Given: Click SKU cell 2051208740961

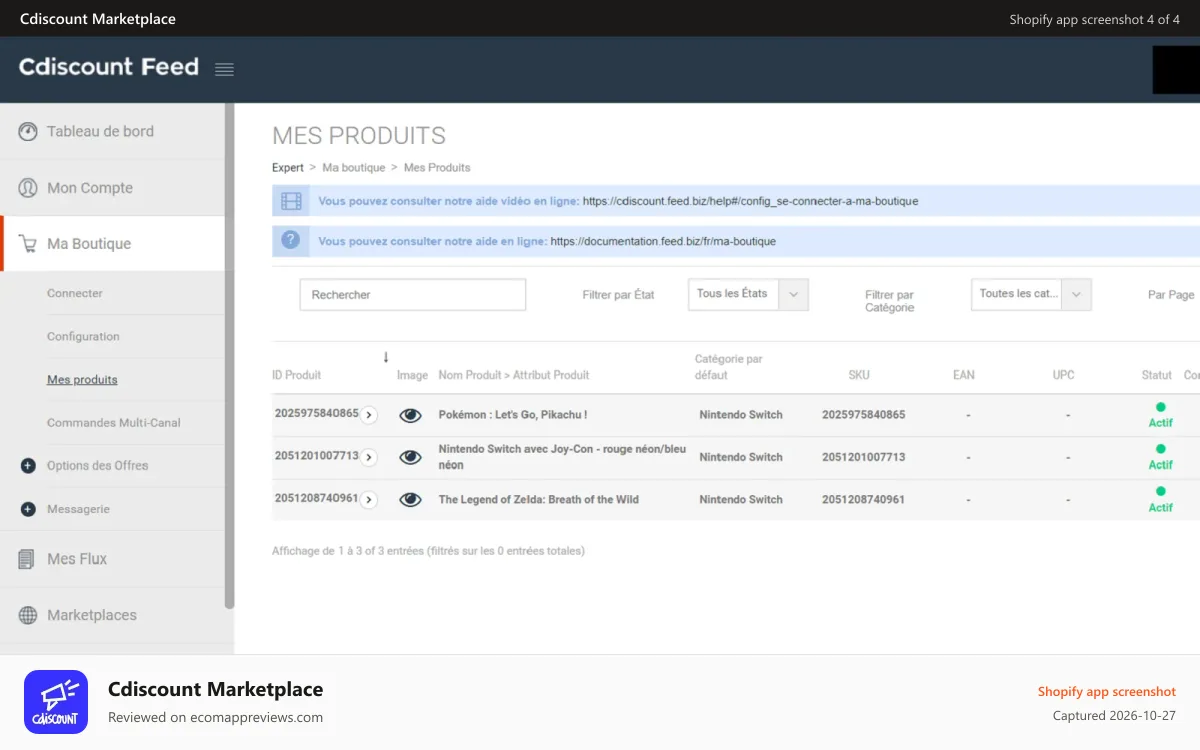Looking at the screenshot, I should 864,500.
